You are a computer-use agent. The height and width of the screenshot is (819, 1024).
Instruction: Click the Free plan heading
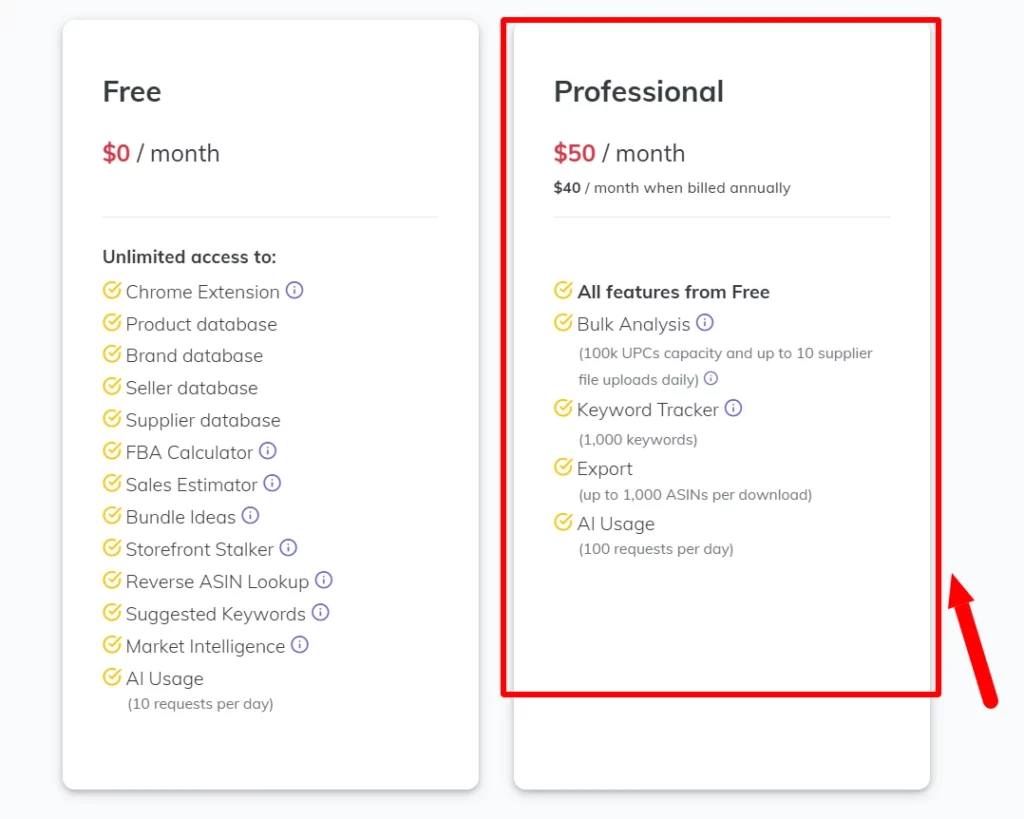[131, 91]
